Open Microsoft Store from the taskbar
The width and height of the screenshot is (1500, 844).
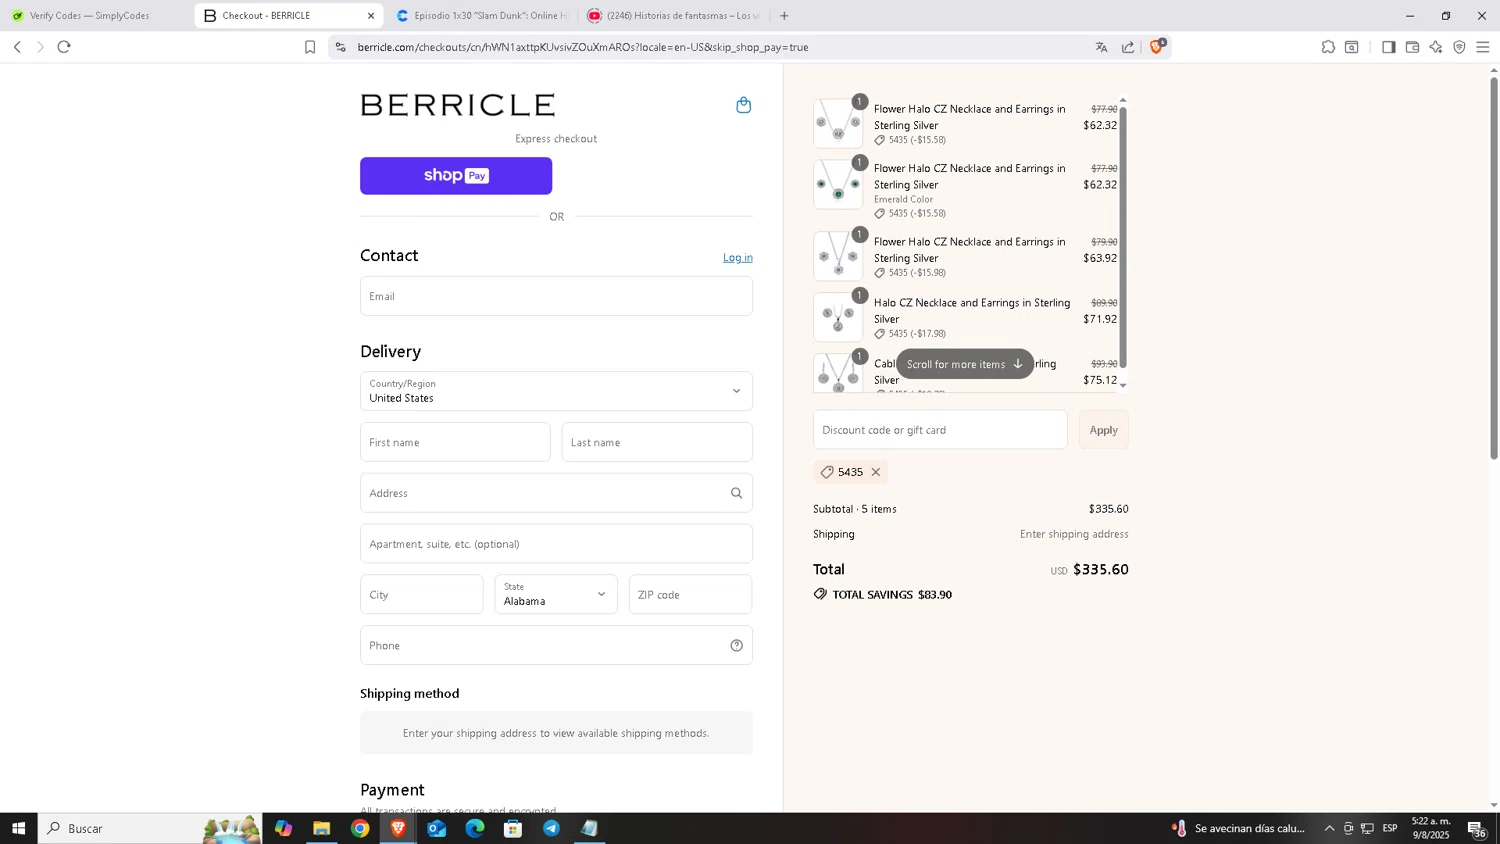tap(513, 828)
